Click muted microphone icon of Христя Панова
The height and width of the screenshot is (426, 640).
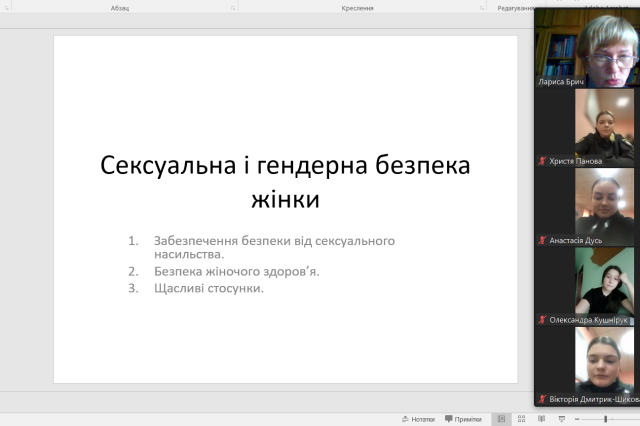pyautogui.click(x=542, y=161)
